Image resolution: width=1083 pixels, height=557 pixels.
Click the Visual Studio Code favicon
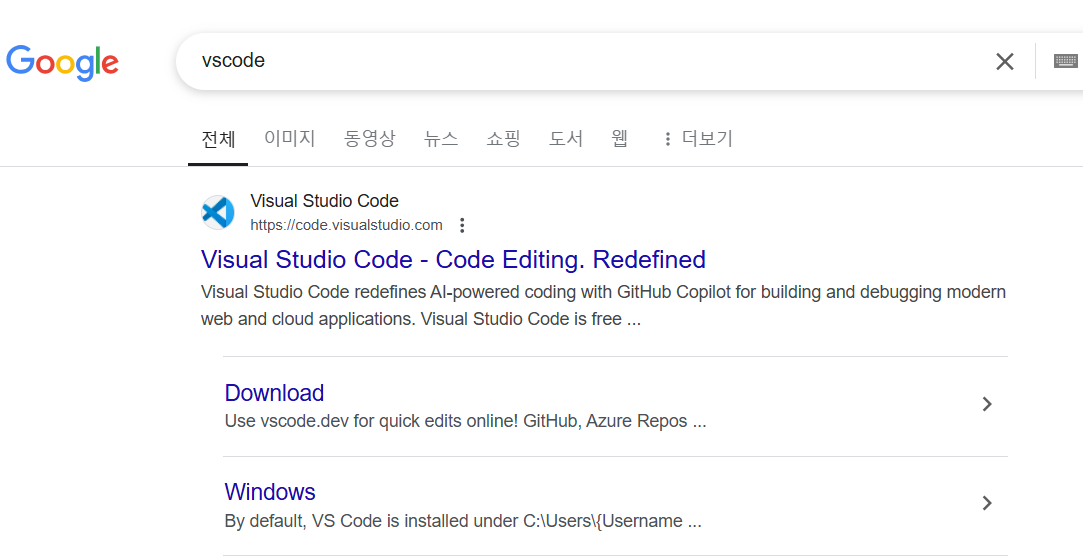point(218,212)
